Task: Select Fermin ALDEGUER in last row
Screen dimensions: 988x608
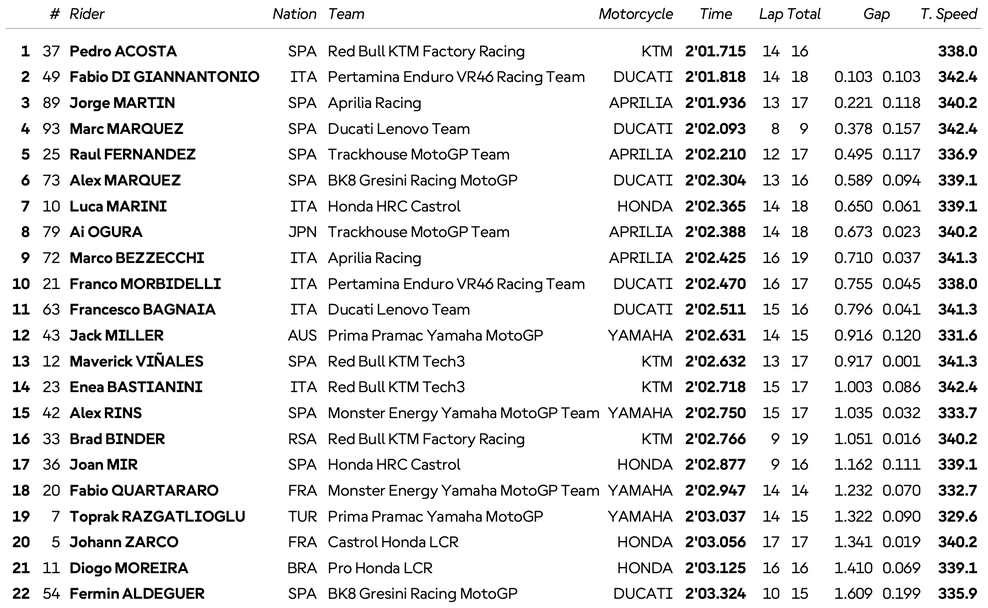Action: (137, 594)
